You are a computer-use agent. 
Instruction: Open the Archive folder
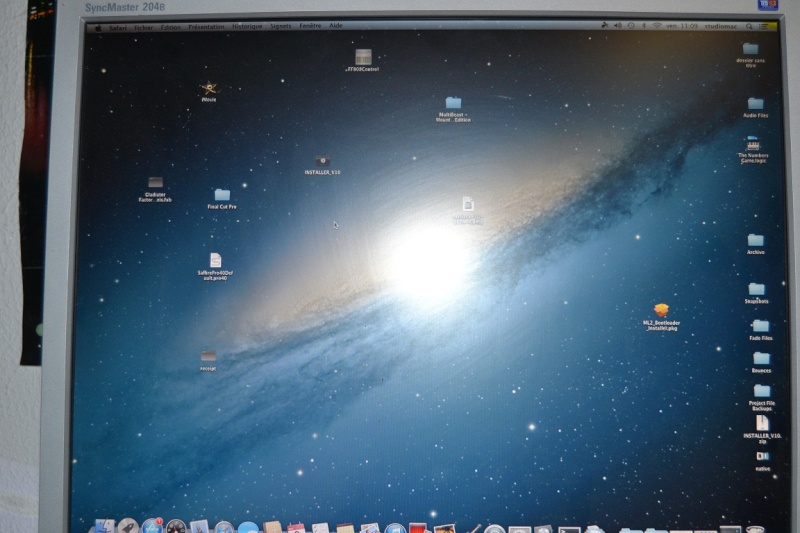click(x=756, y=240)
